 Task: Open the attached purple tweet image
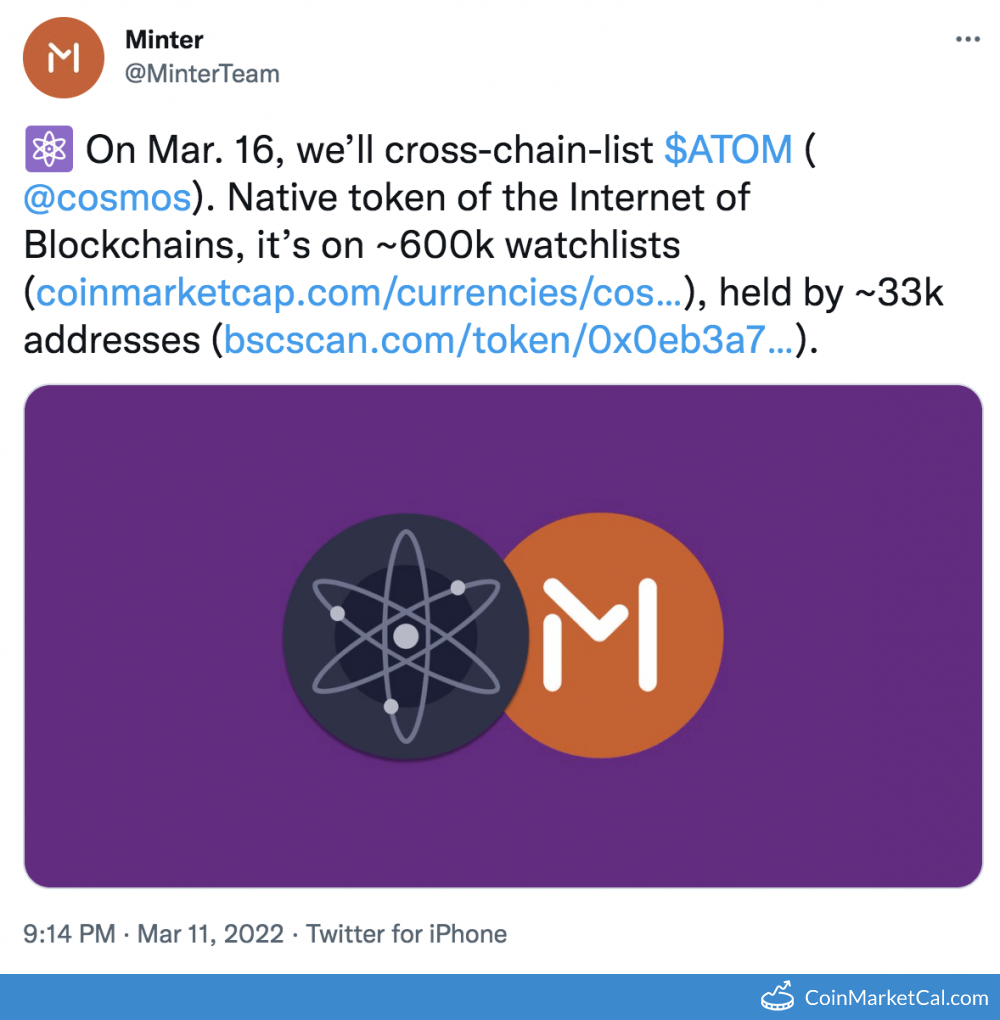(500, 636)
